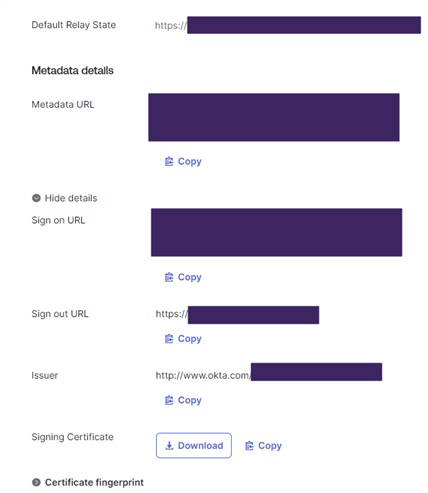The image size is (428, 493).
Task: Copy the Sign out URL via Copy link
Action: pyautogui.click(x=183, y=339)
